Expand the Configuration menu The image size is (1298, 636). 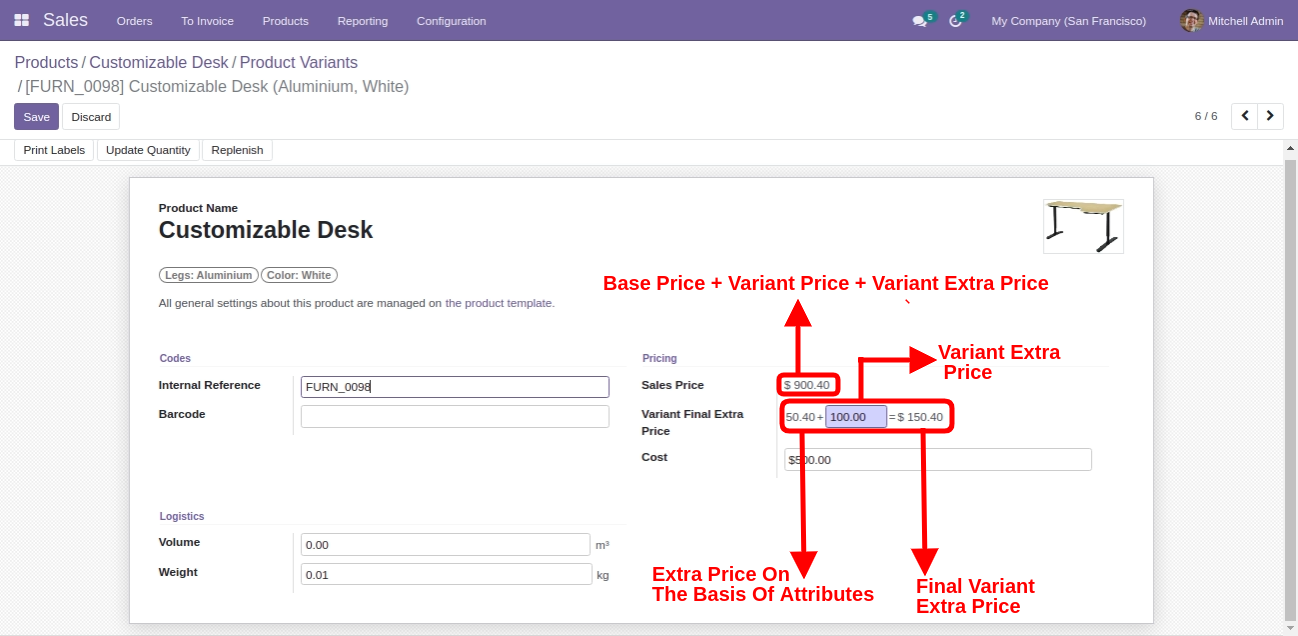451,21
